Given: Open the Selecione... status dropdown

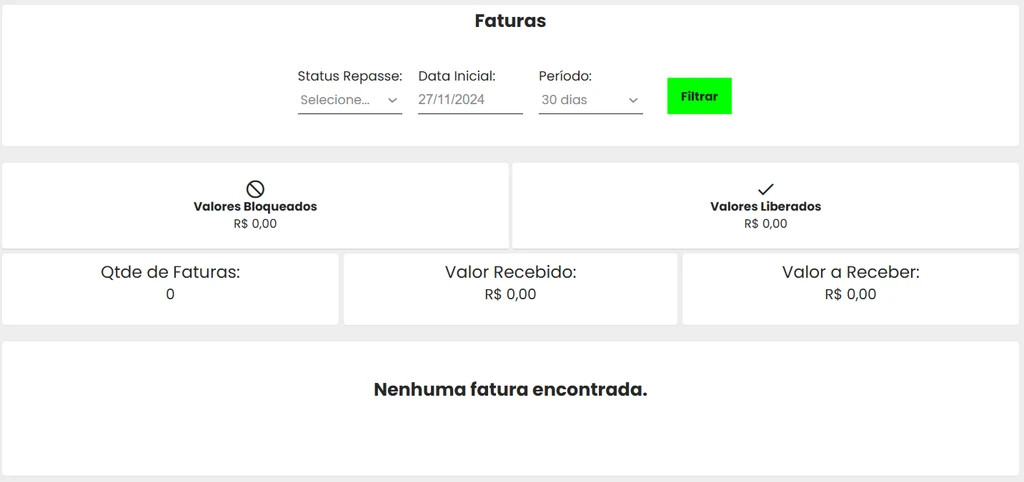Looking at the screenshot, I should (350, 100).
